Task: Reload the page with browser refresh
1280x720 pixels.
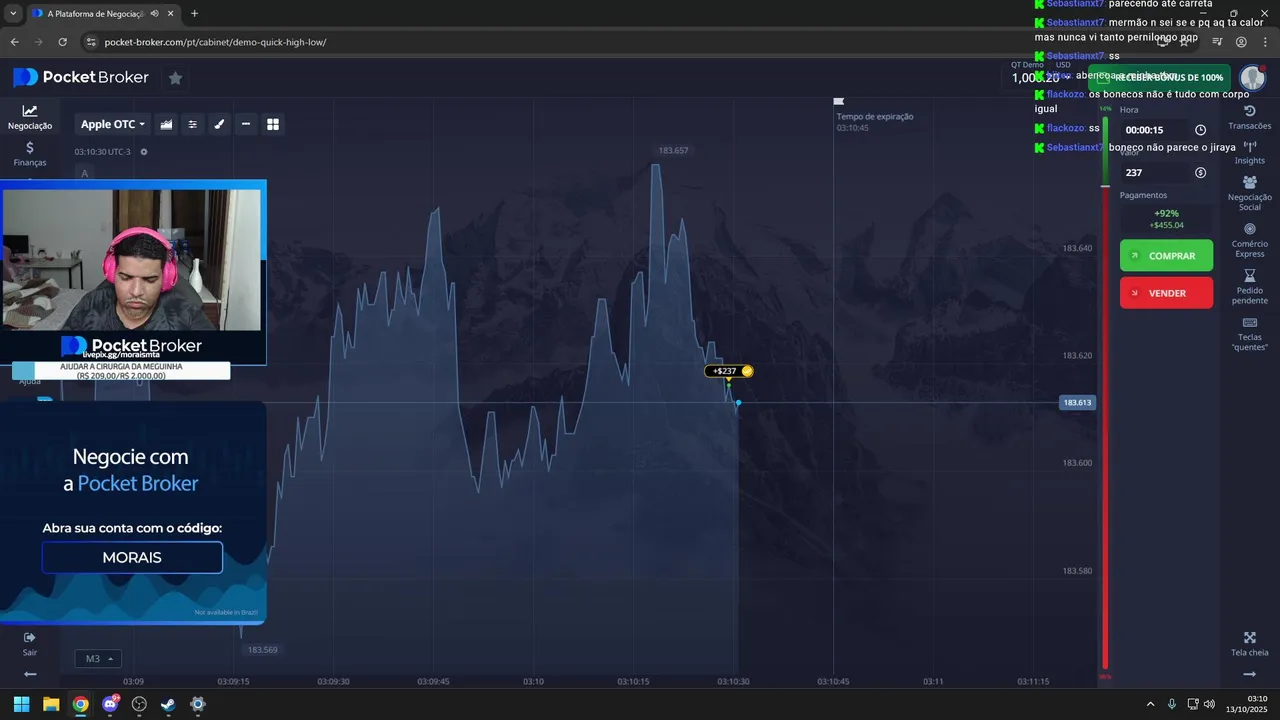Action: (63, 42)
